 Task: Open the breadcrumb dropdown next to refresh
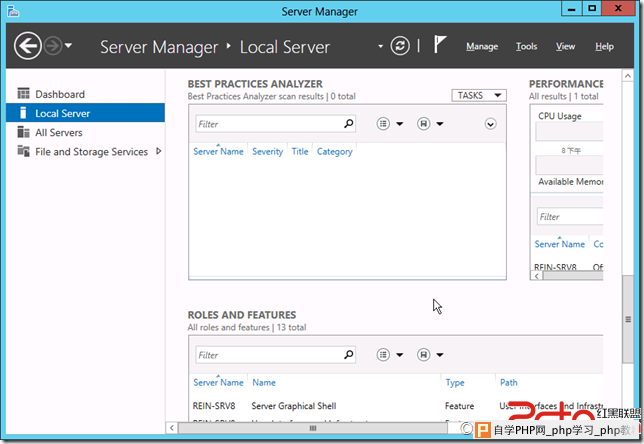tap(380, 46)
